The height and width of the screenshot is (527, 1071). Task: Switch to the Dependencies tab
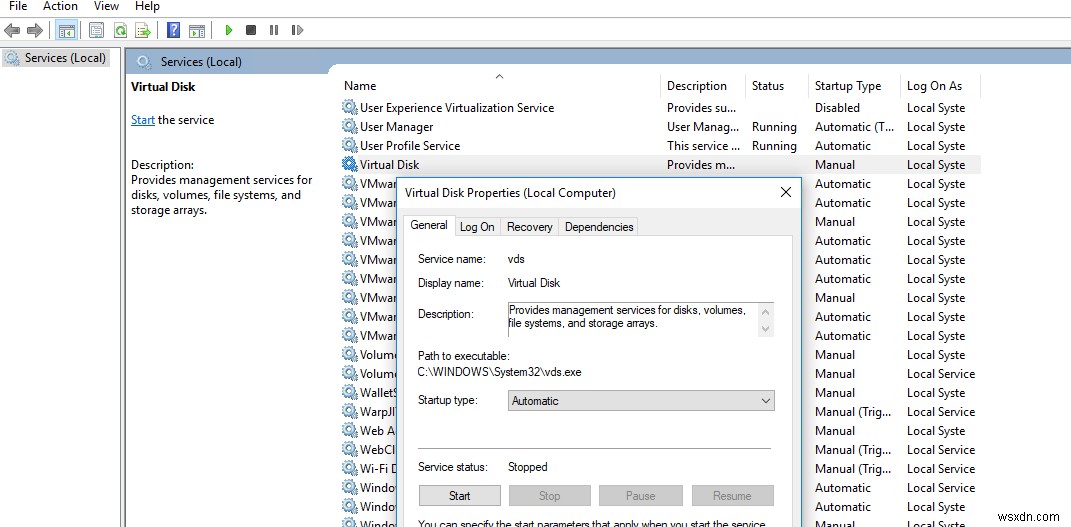tap(599, 227)
